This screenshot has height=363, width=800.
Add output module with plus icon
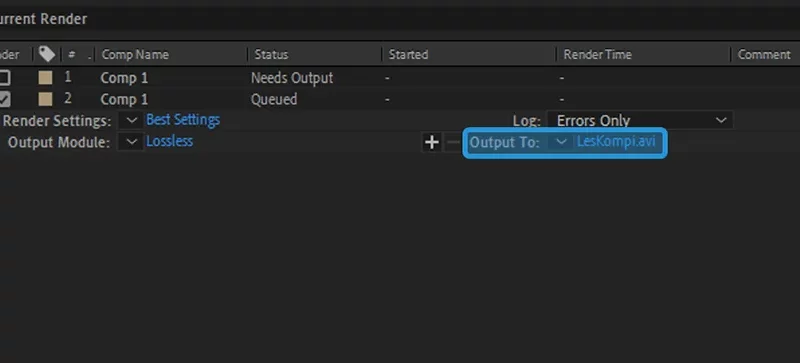tap(432, 142)
